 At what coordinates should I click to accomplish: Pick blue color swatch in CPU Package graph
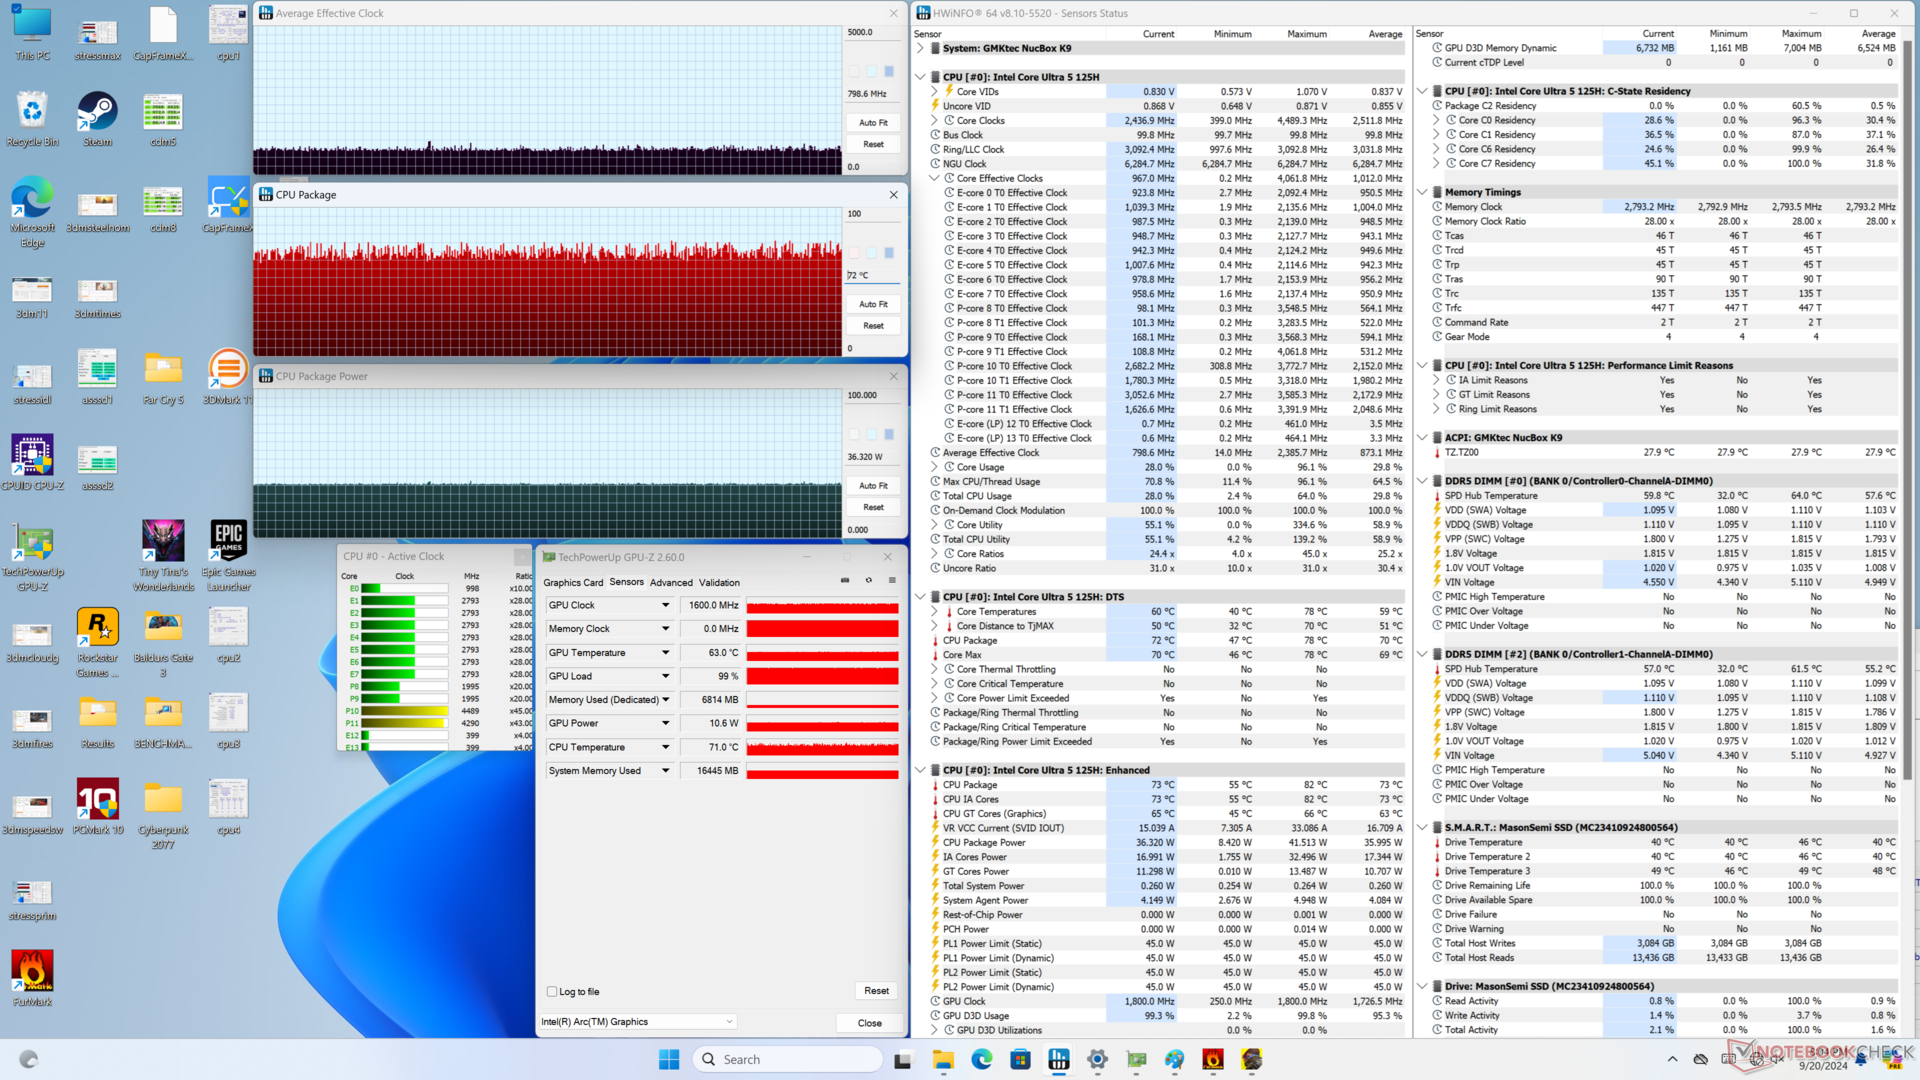click(x=889, y=253)
